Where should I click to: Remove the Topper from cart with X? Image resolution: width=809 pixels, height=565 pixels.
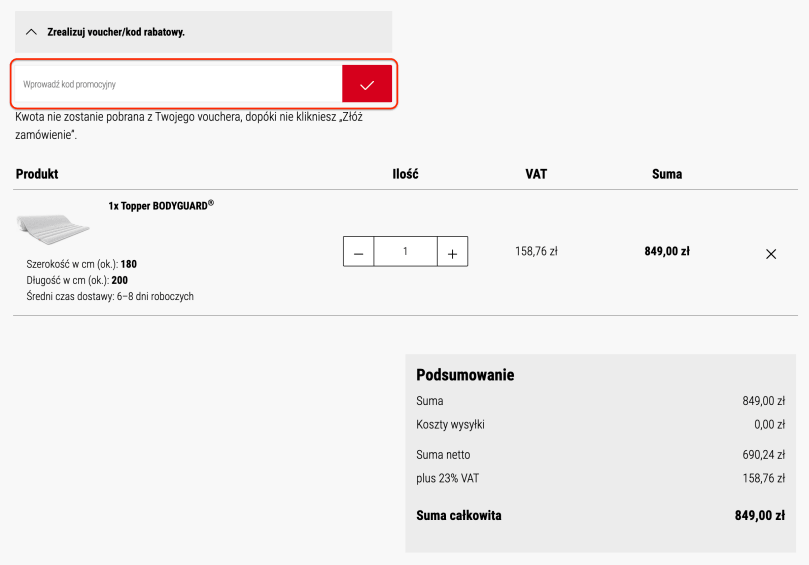click(x=770, y=254)
